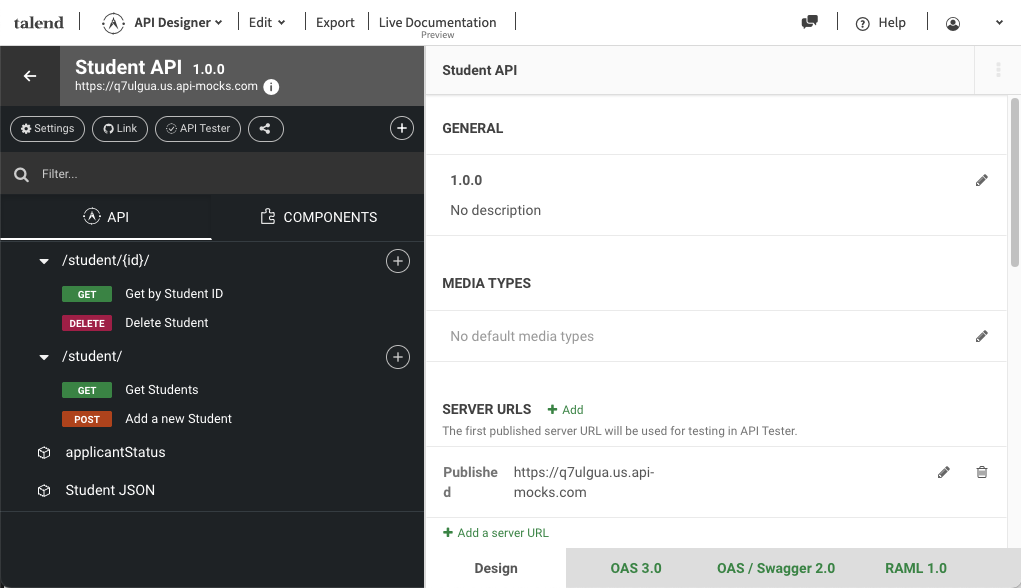Edit default media types with the pencil icon
Image resolution: width=1021 pixels, height=588 pixels.
pyautogui.click(x=981, y=336)
